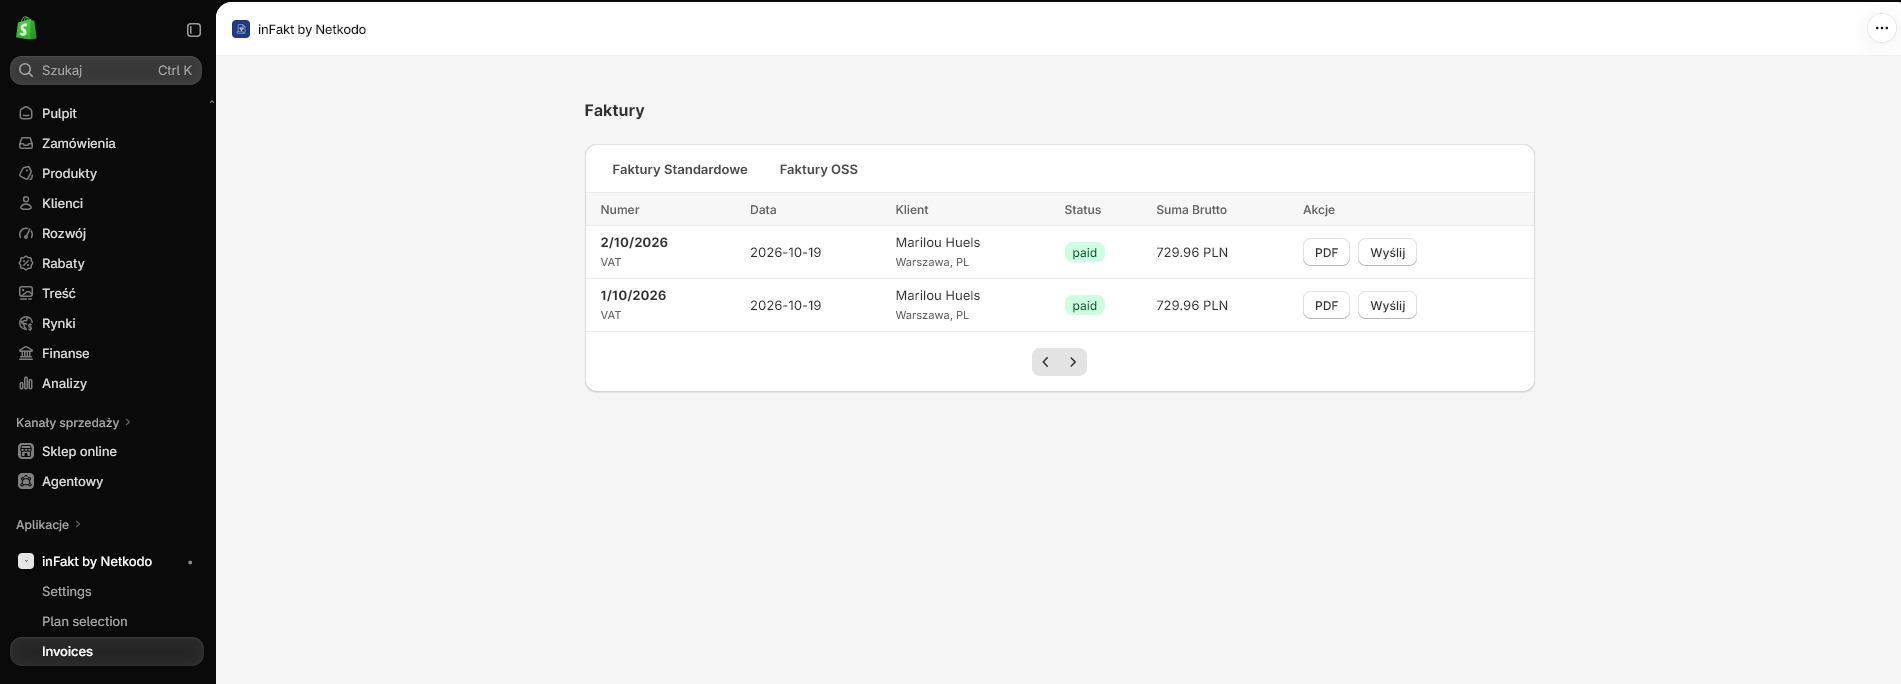Open the three-dots more menu
Viewport: 1901px width, 684px height.
(x=1881, y=28)
